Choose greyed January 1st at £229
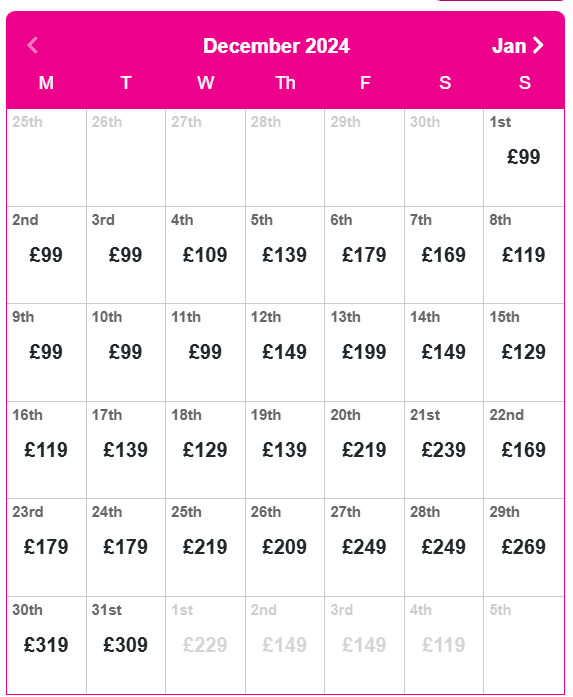Image resolution: width=573 pixels, height=697 pixels. point(205,645)
